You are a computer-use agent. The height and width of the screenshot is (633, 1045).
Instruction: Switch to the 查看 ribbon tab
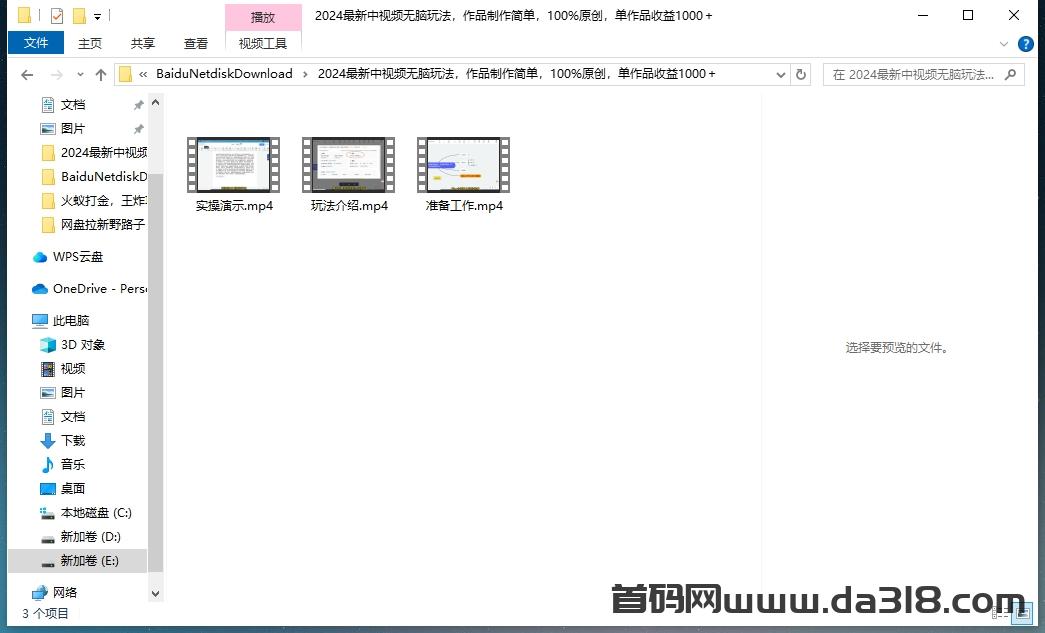[x=196, y=43]
